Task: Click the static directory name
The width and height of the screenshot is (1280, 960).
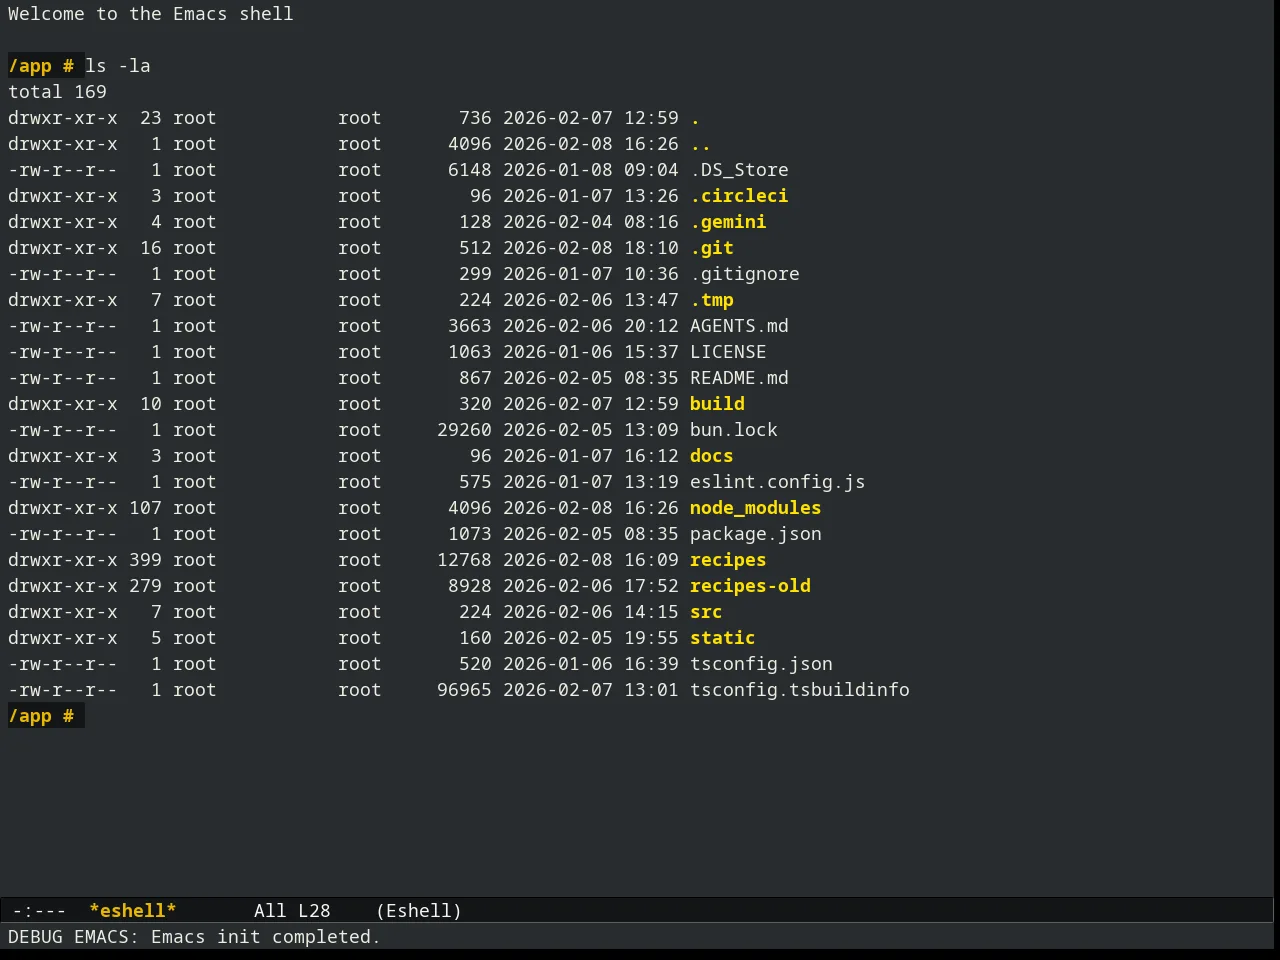Action: (723, 638)
